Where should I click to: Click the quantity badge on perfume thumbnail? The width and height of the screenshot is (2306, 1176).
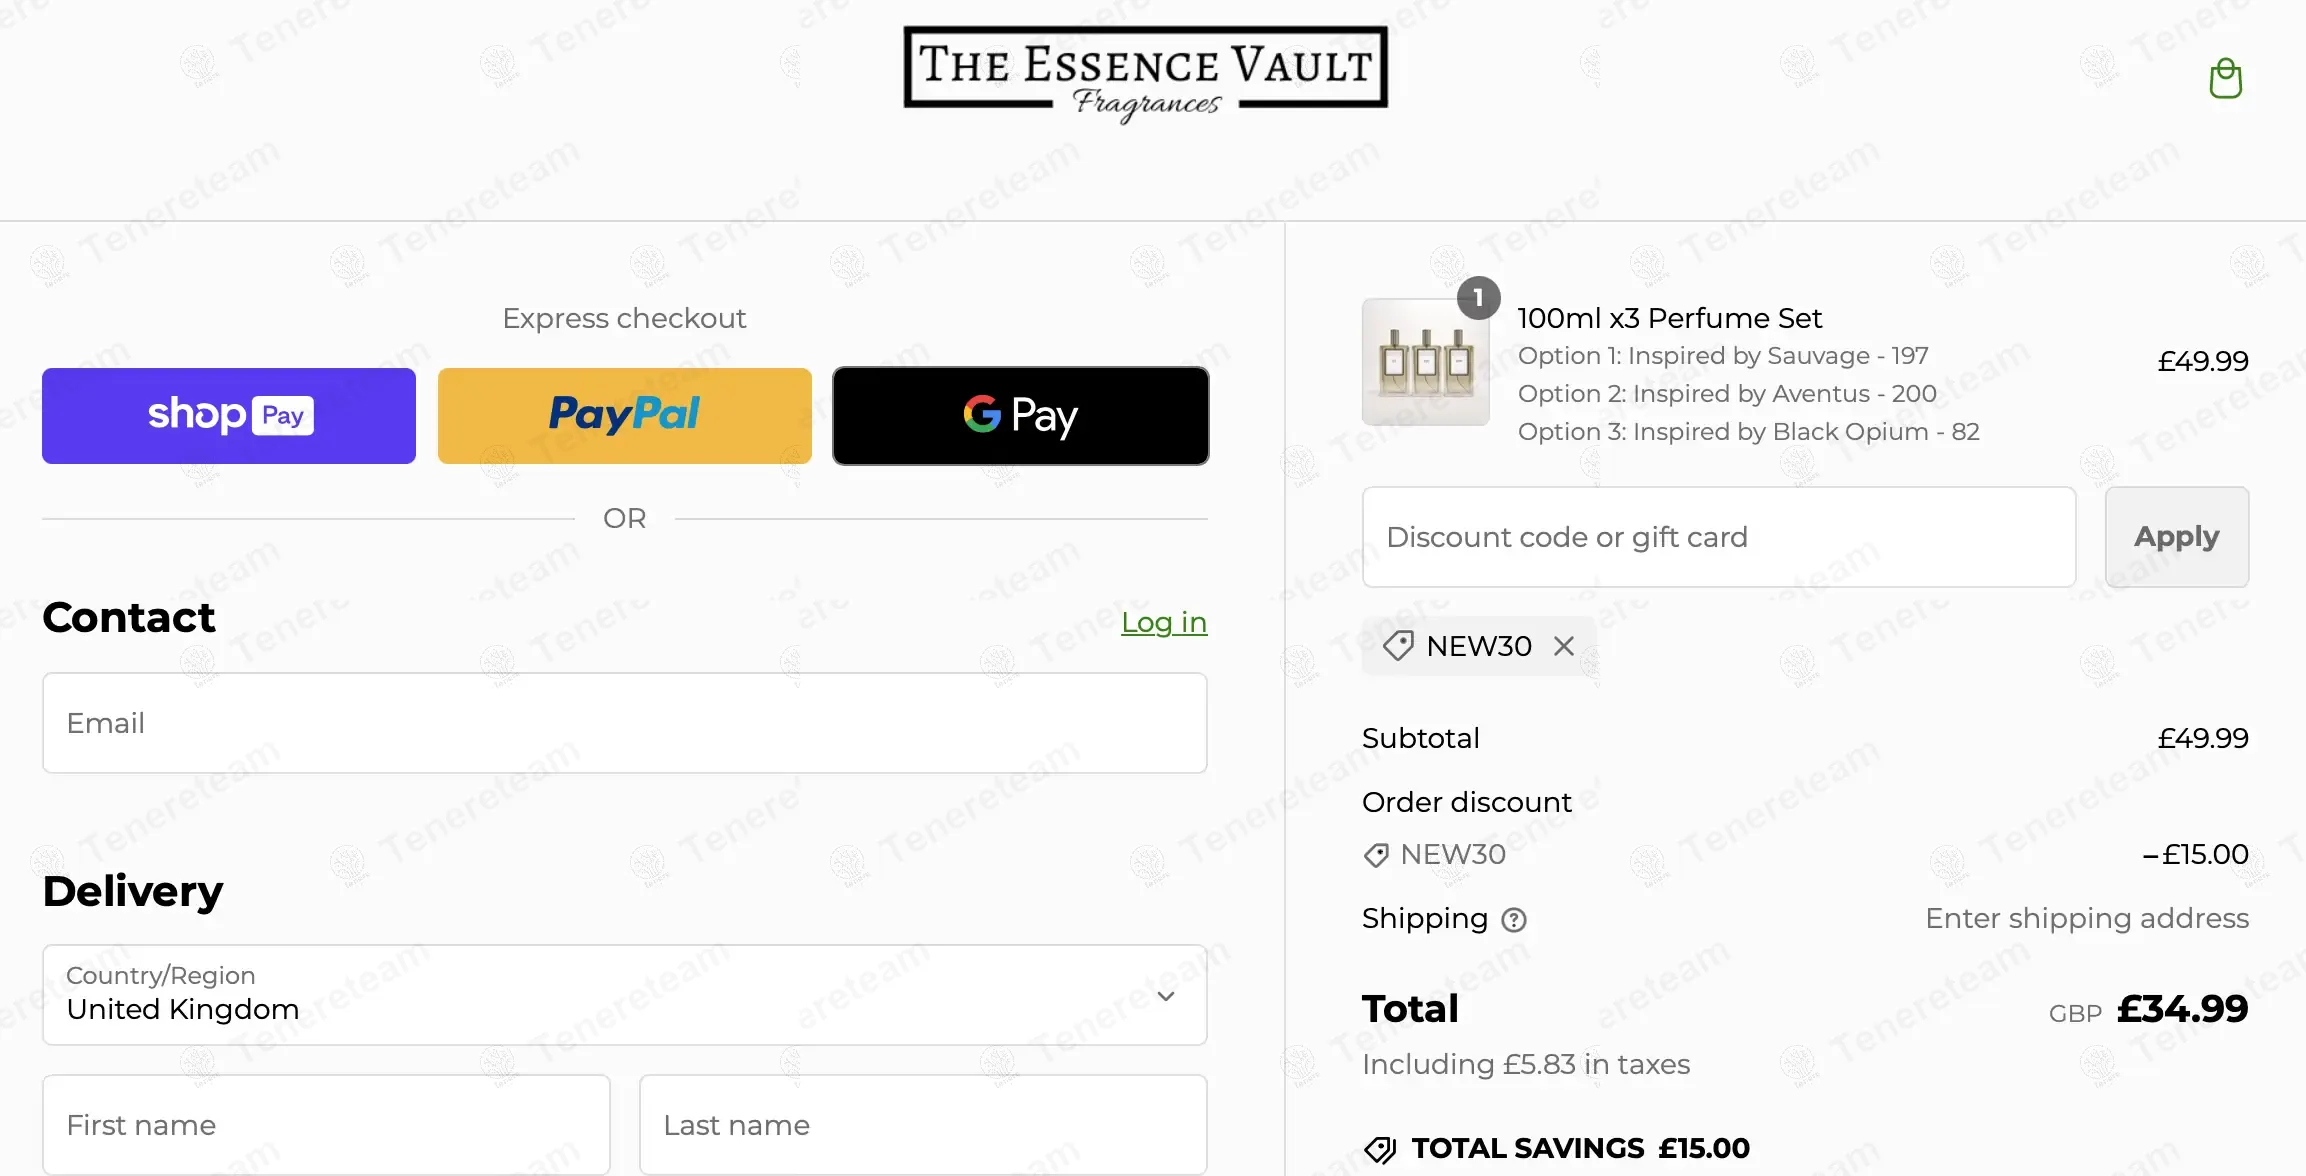pyautogui.click(x=1478, y=298)
